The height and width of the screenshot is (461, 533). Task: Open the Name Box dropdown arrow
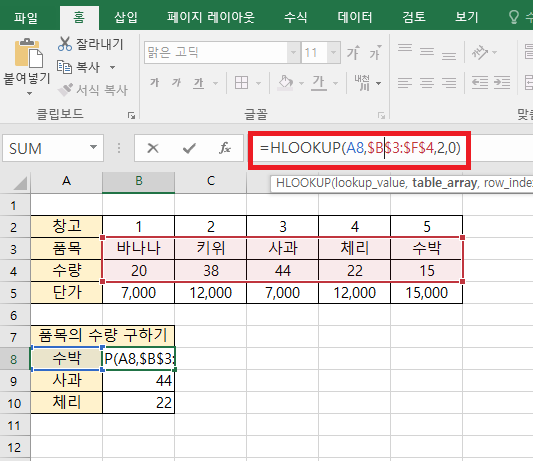coord(93,148)
